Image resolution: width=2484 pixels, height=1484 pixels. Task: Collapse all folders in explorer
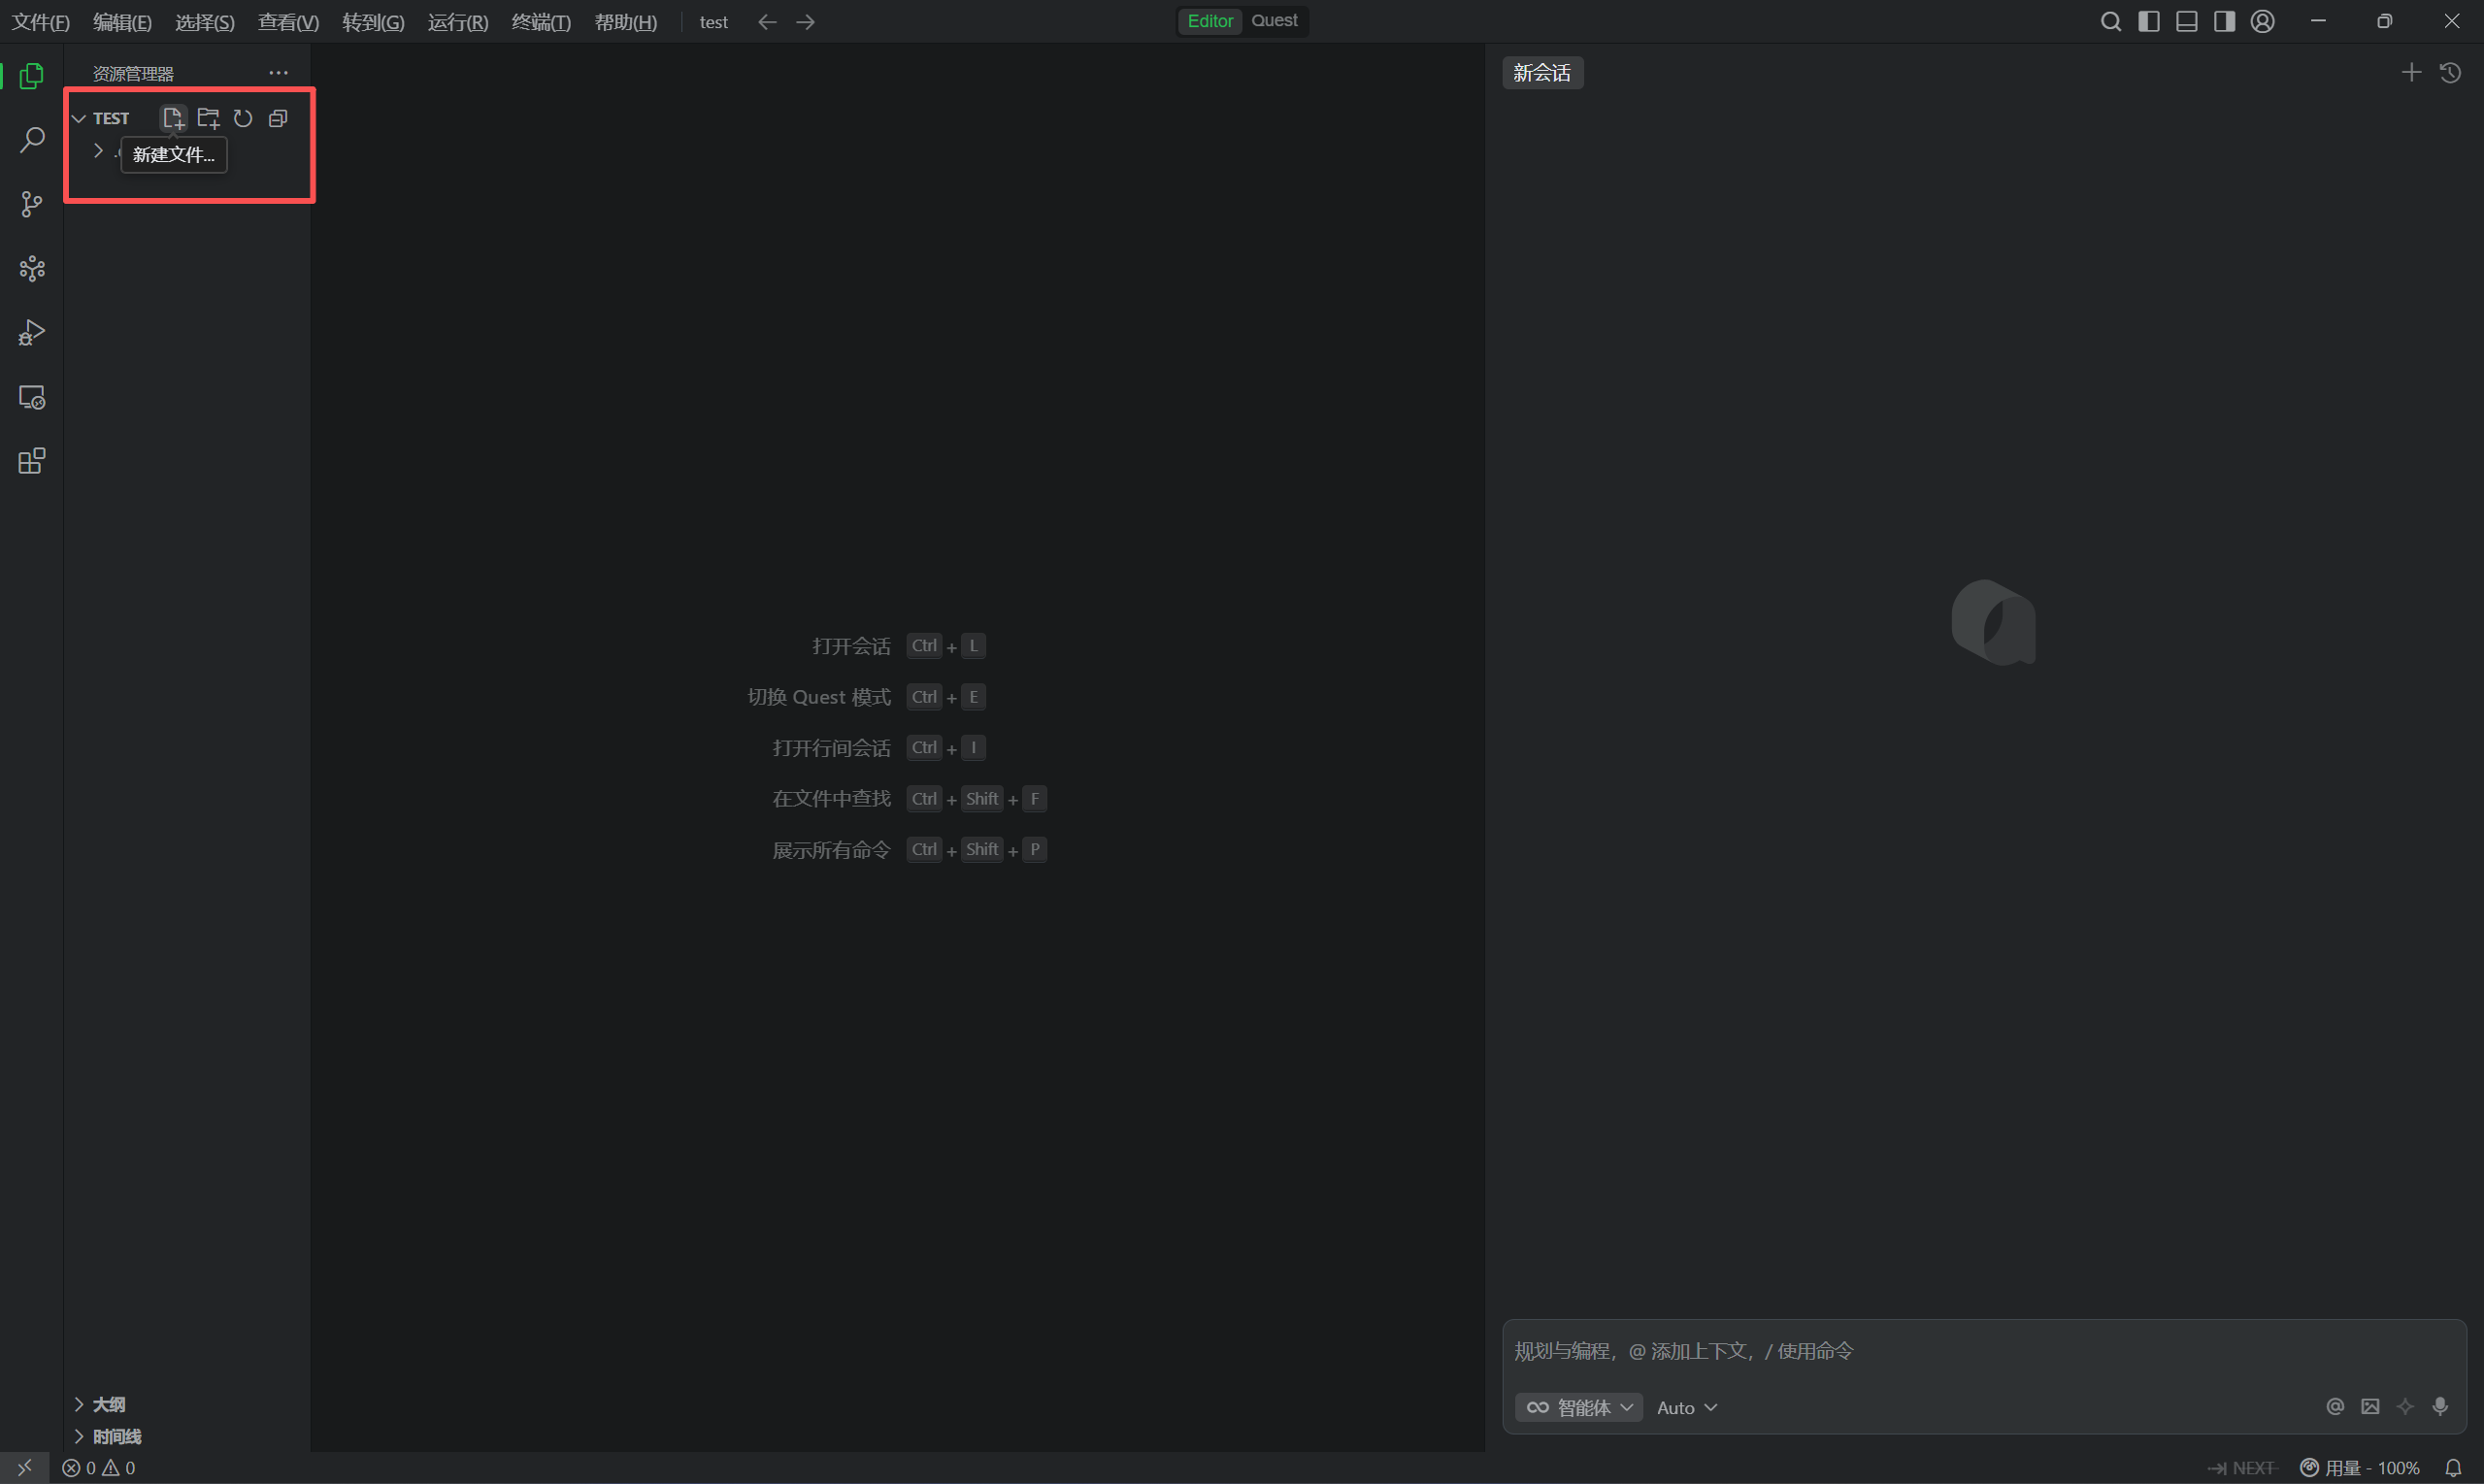pyautogui.click(x=278, y=118)
